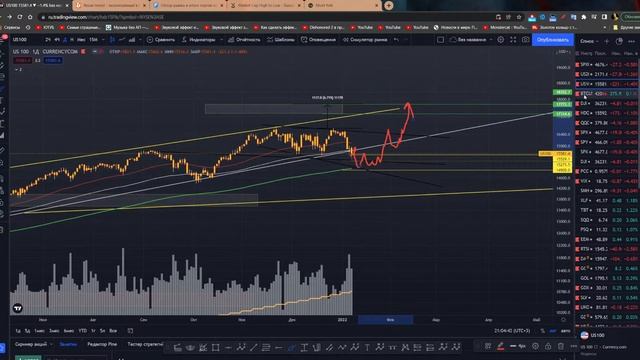Open a new browser tab with plus

(389, 5)
